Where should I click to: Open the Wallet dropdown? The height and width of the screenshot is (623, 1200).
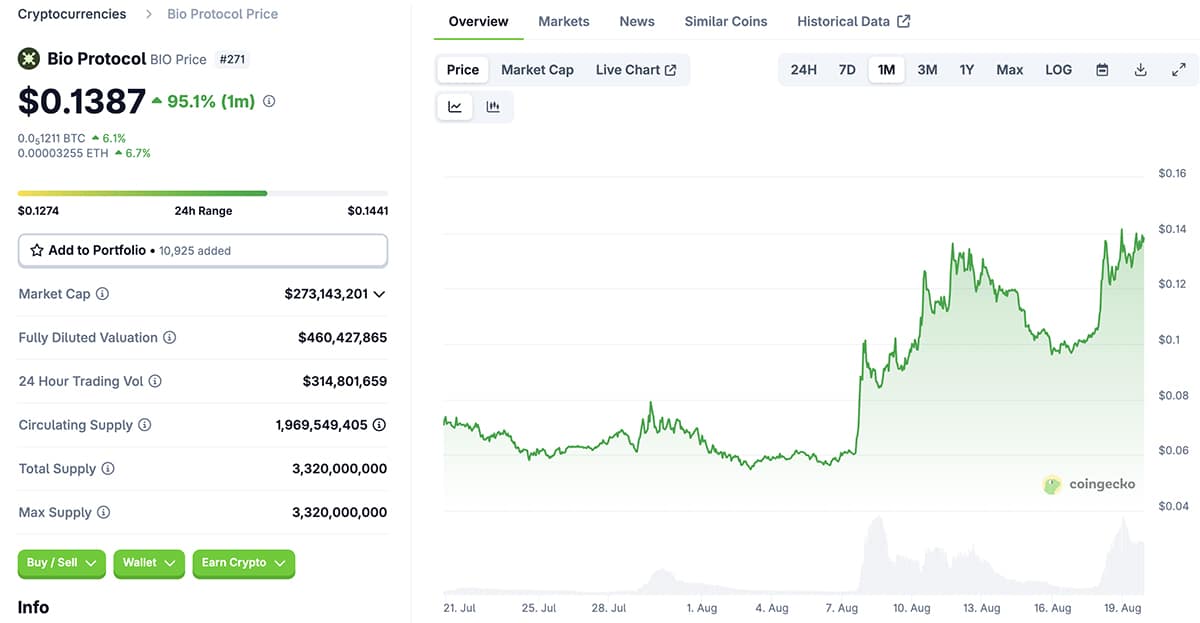pyautogui.click(x=149, y=563)
